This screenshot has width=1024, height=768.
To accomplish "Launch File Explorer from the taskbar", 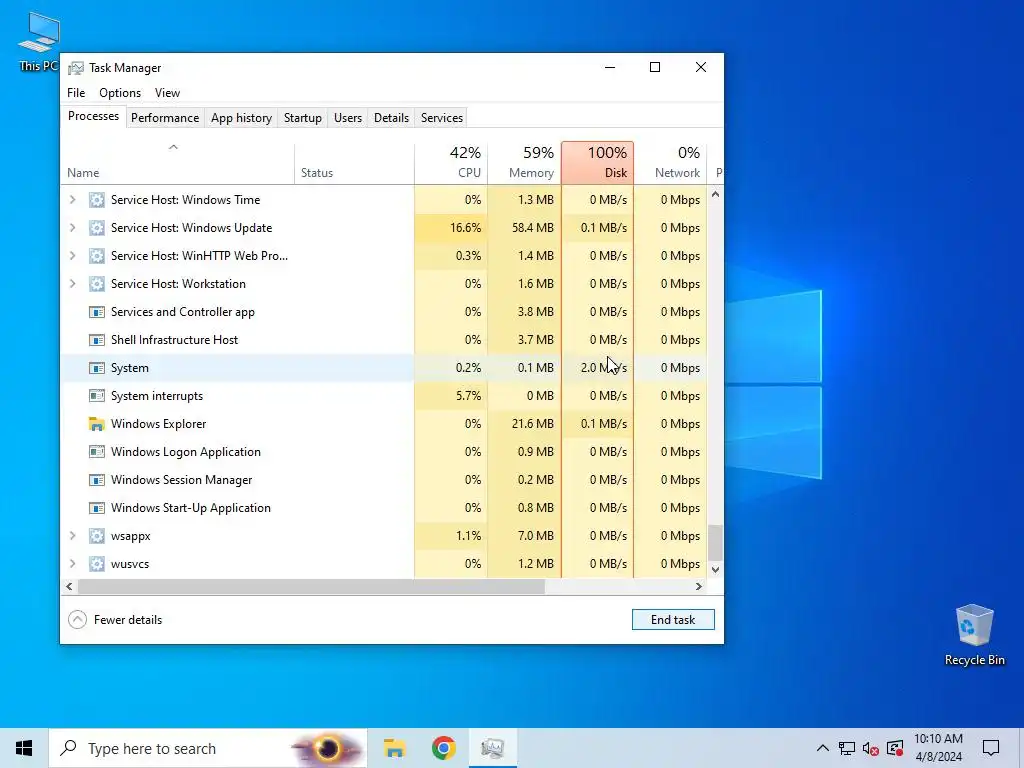I will coord(394,748).
